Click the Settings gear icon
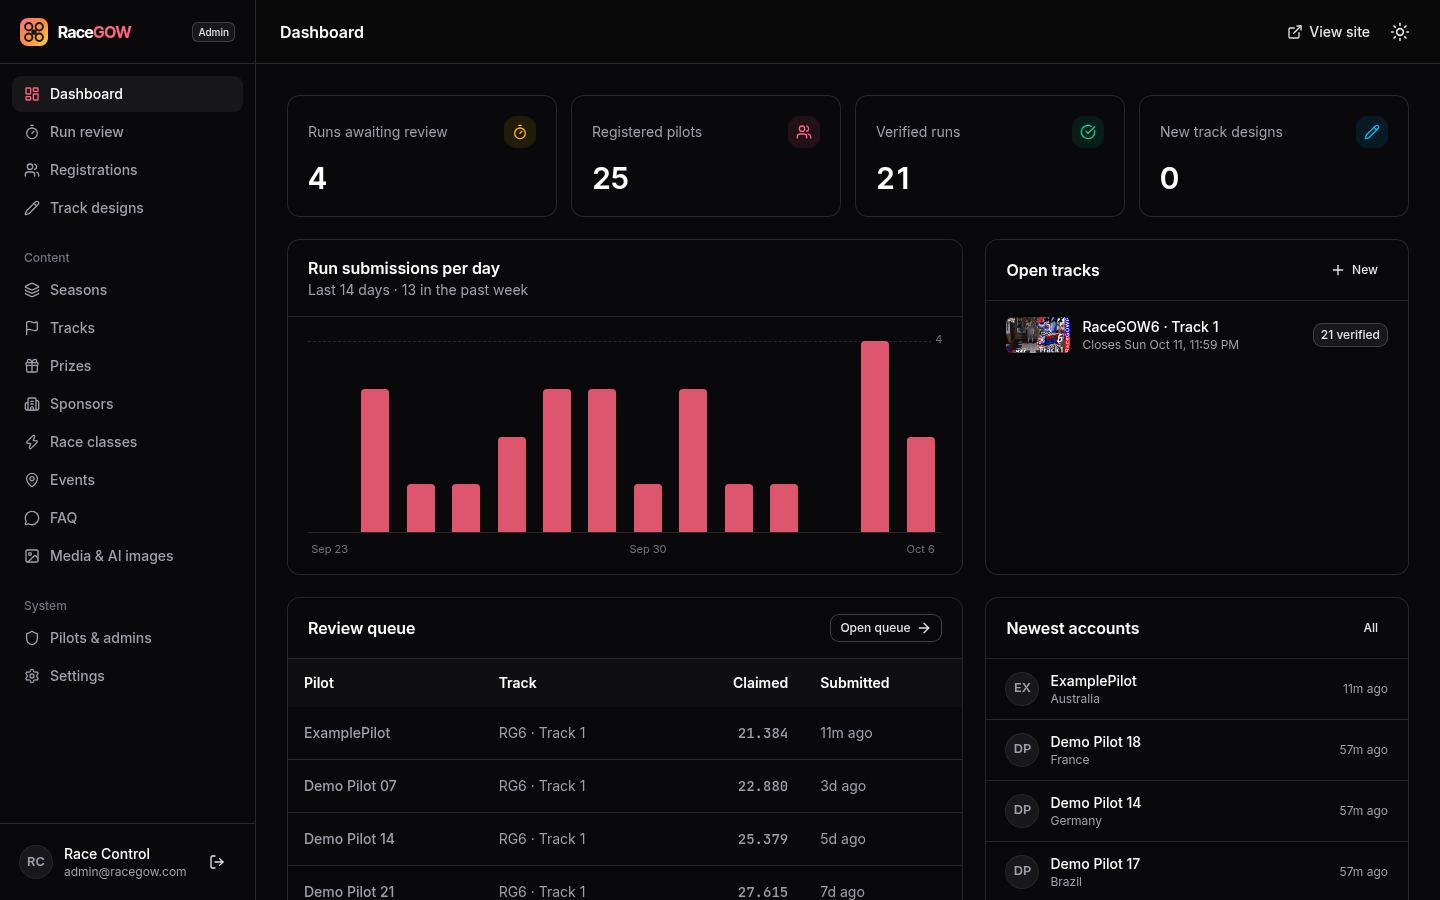 pos(32,676)
